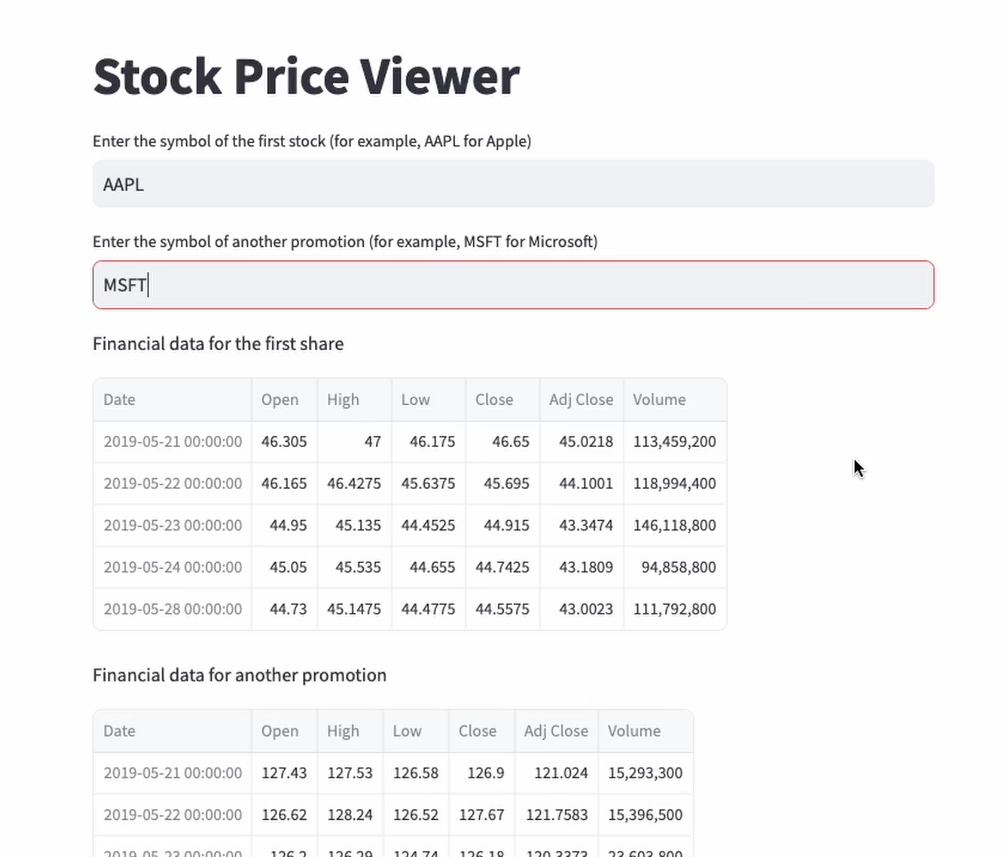
Task: Select the 15,396,500 volume cell
Action: coord(645,815)
